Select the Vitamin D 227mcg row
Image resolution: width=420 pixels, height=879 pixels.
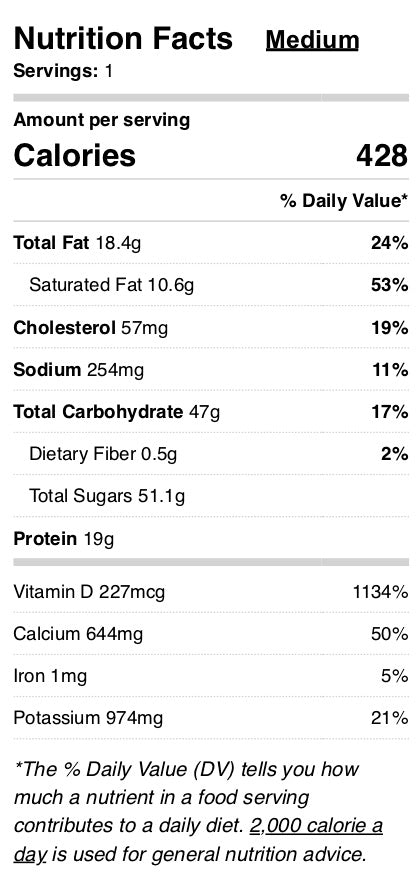click(x=211, y=591)
